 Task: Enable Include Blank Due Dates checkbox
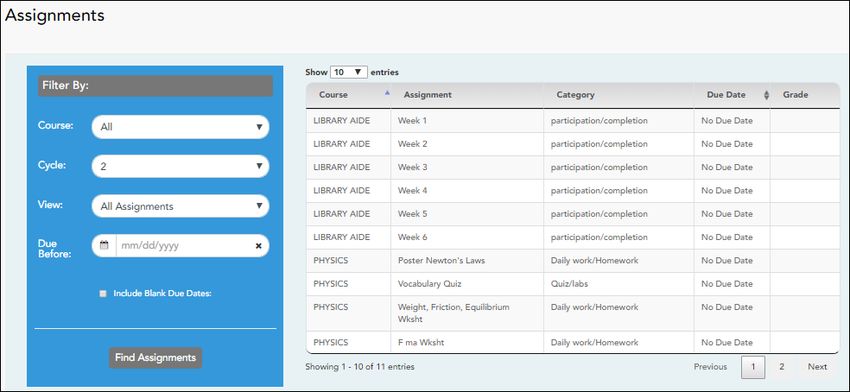pyautogui.click(x=103, y=294)
